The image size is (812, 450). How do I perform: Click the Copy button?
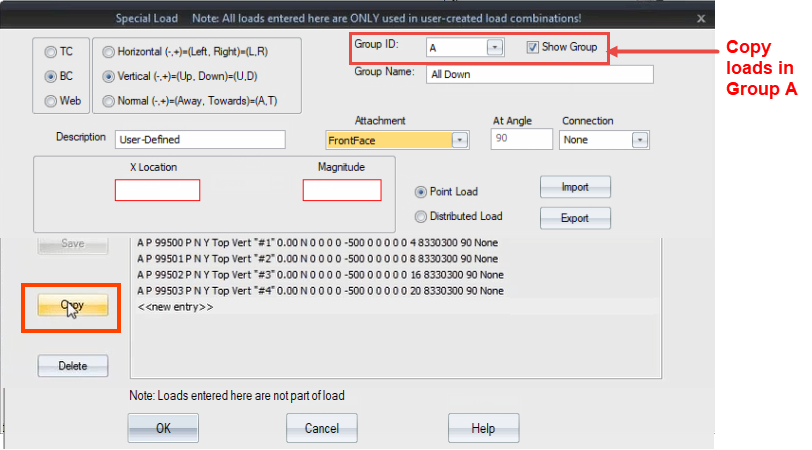pyautogui.click(x=72, y=305)
